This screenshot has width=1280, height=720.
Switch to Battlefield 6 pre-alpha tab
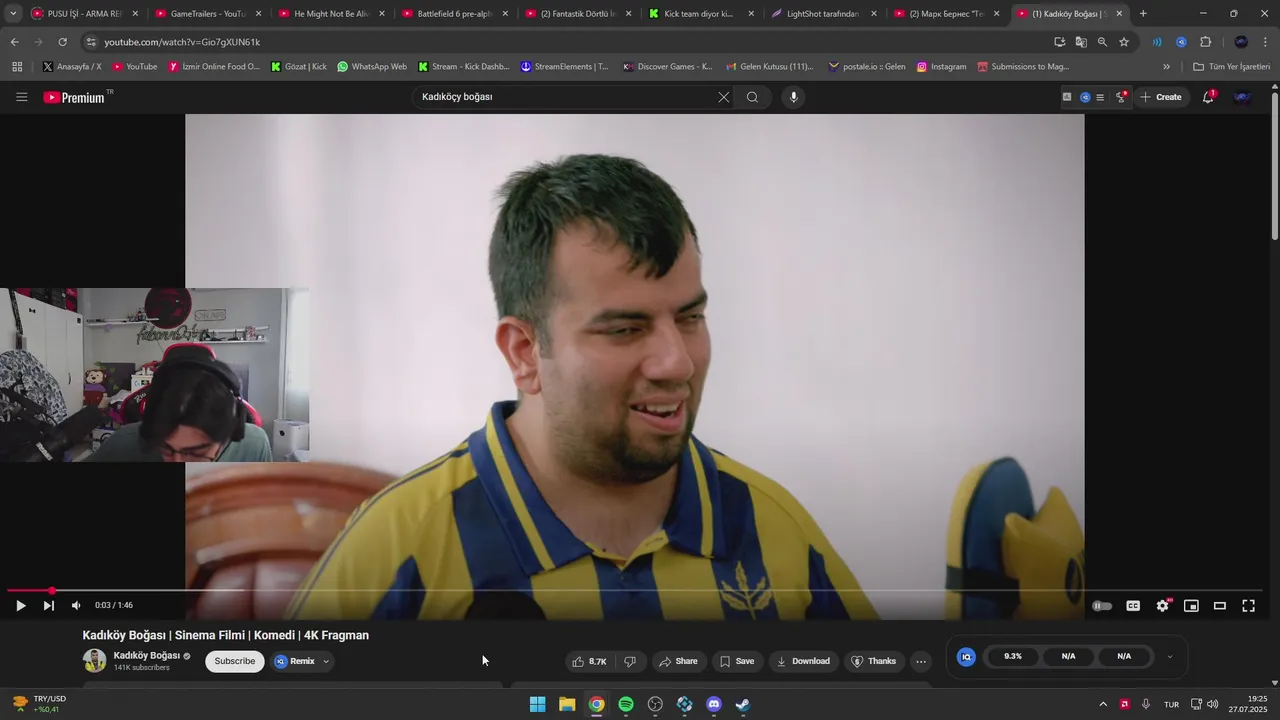[455, 14]
